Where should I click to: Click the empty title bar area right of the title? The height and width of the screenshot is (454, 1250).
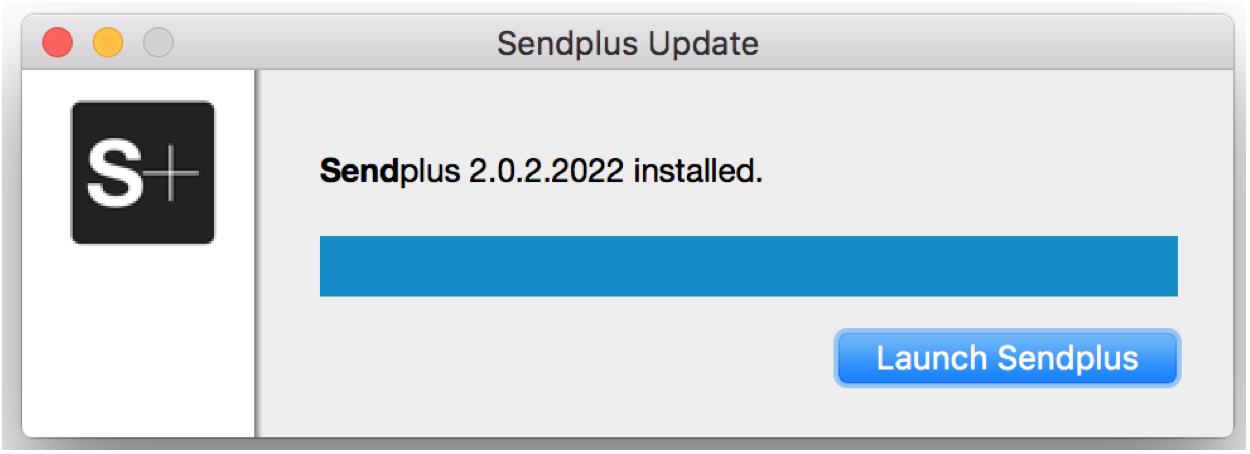click(990, 44)
